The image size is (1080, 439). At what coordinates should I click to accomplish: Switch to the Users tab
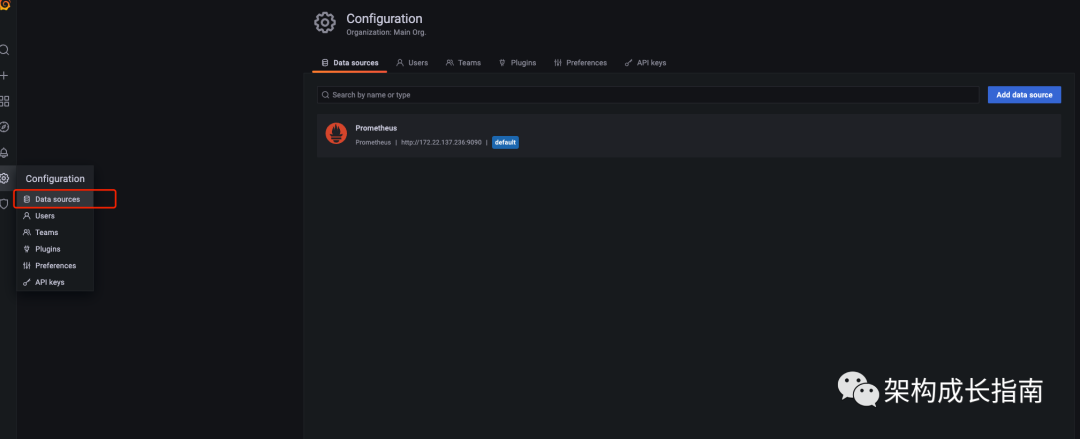point(412,63)
